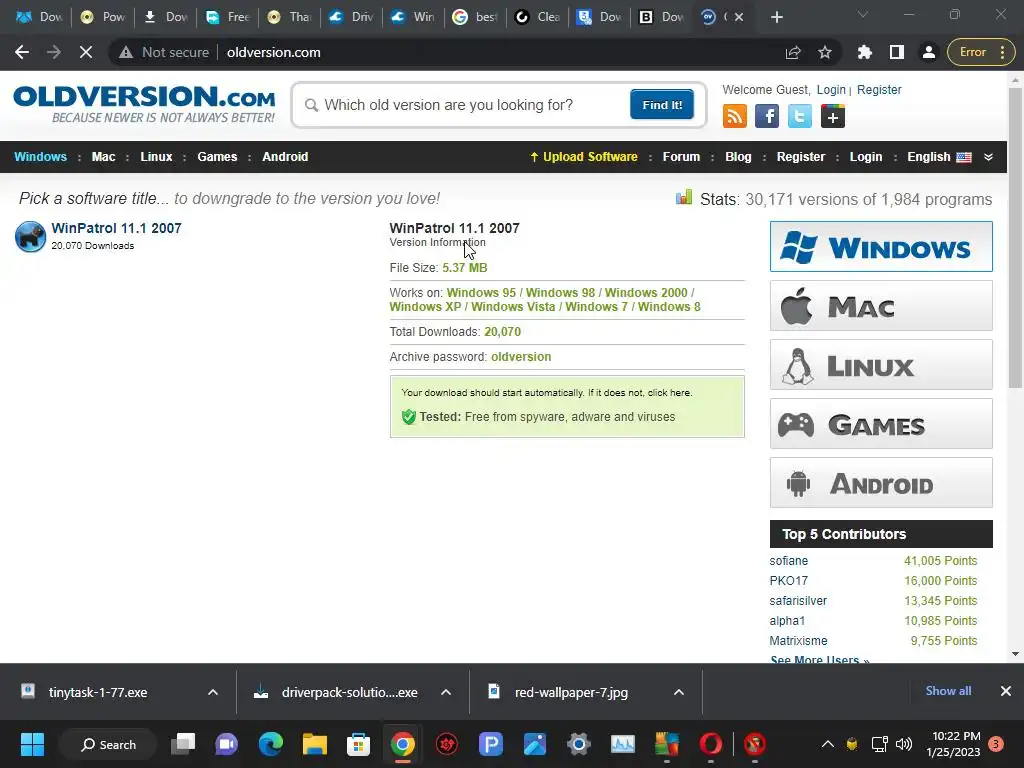Open options for tinytask-1-77.exe download
Screen dimensions: 1024x768
[x=213, y=692]
